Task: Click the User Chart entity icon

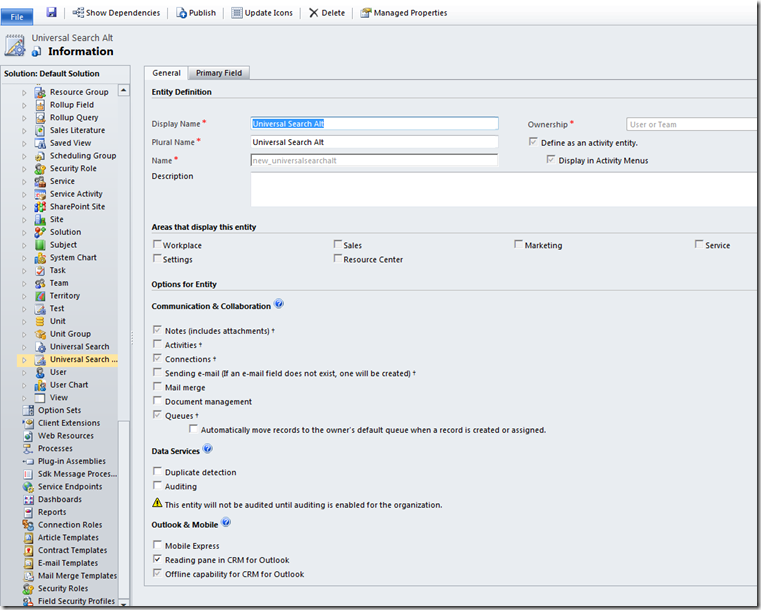Action: tap(40, 385)
